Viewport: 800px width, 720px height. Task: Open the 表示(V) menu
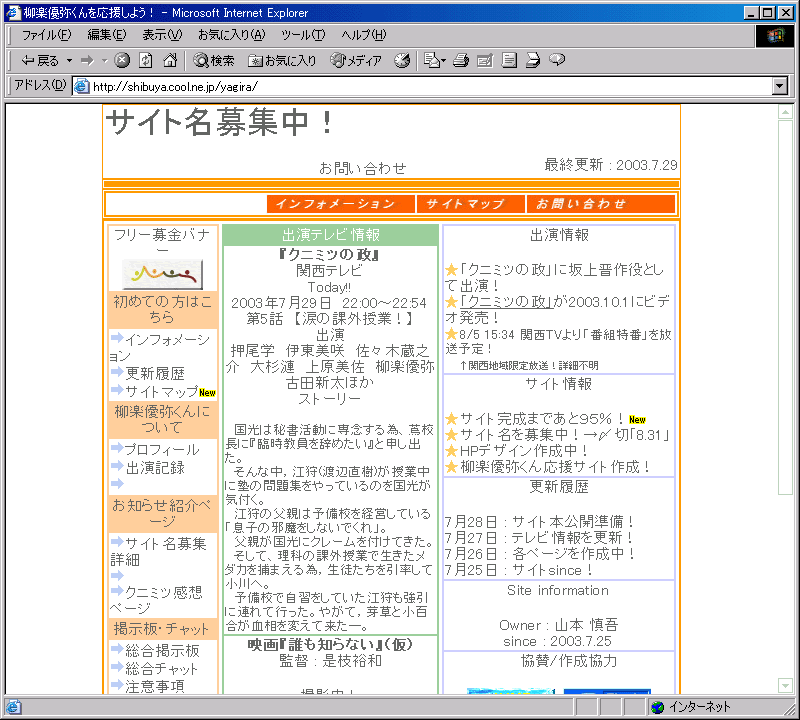tap(162, 35)
